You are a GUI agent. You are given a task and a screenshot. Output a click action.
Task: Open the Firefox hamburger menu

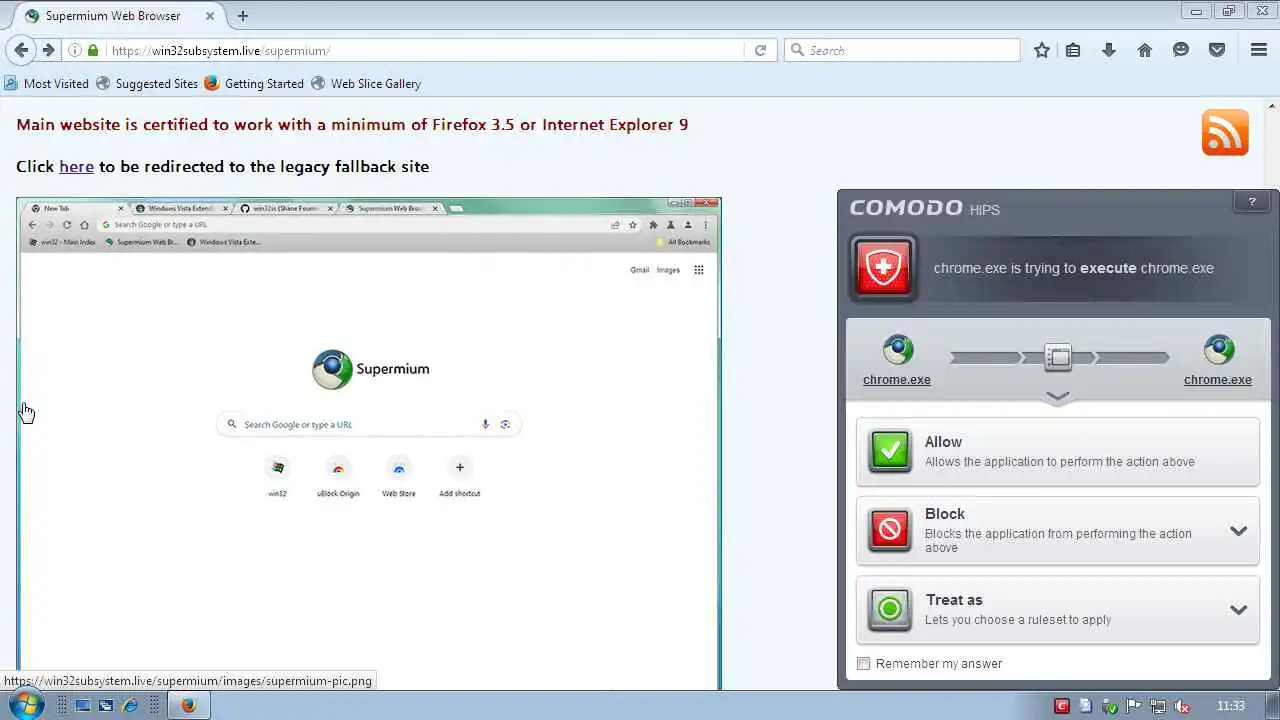pos(1259,50)
